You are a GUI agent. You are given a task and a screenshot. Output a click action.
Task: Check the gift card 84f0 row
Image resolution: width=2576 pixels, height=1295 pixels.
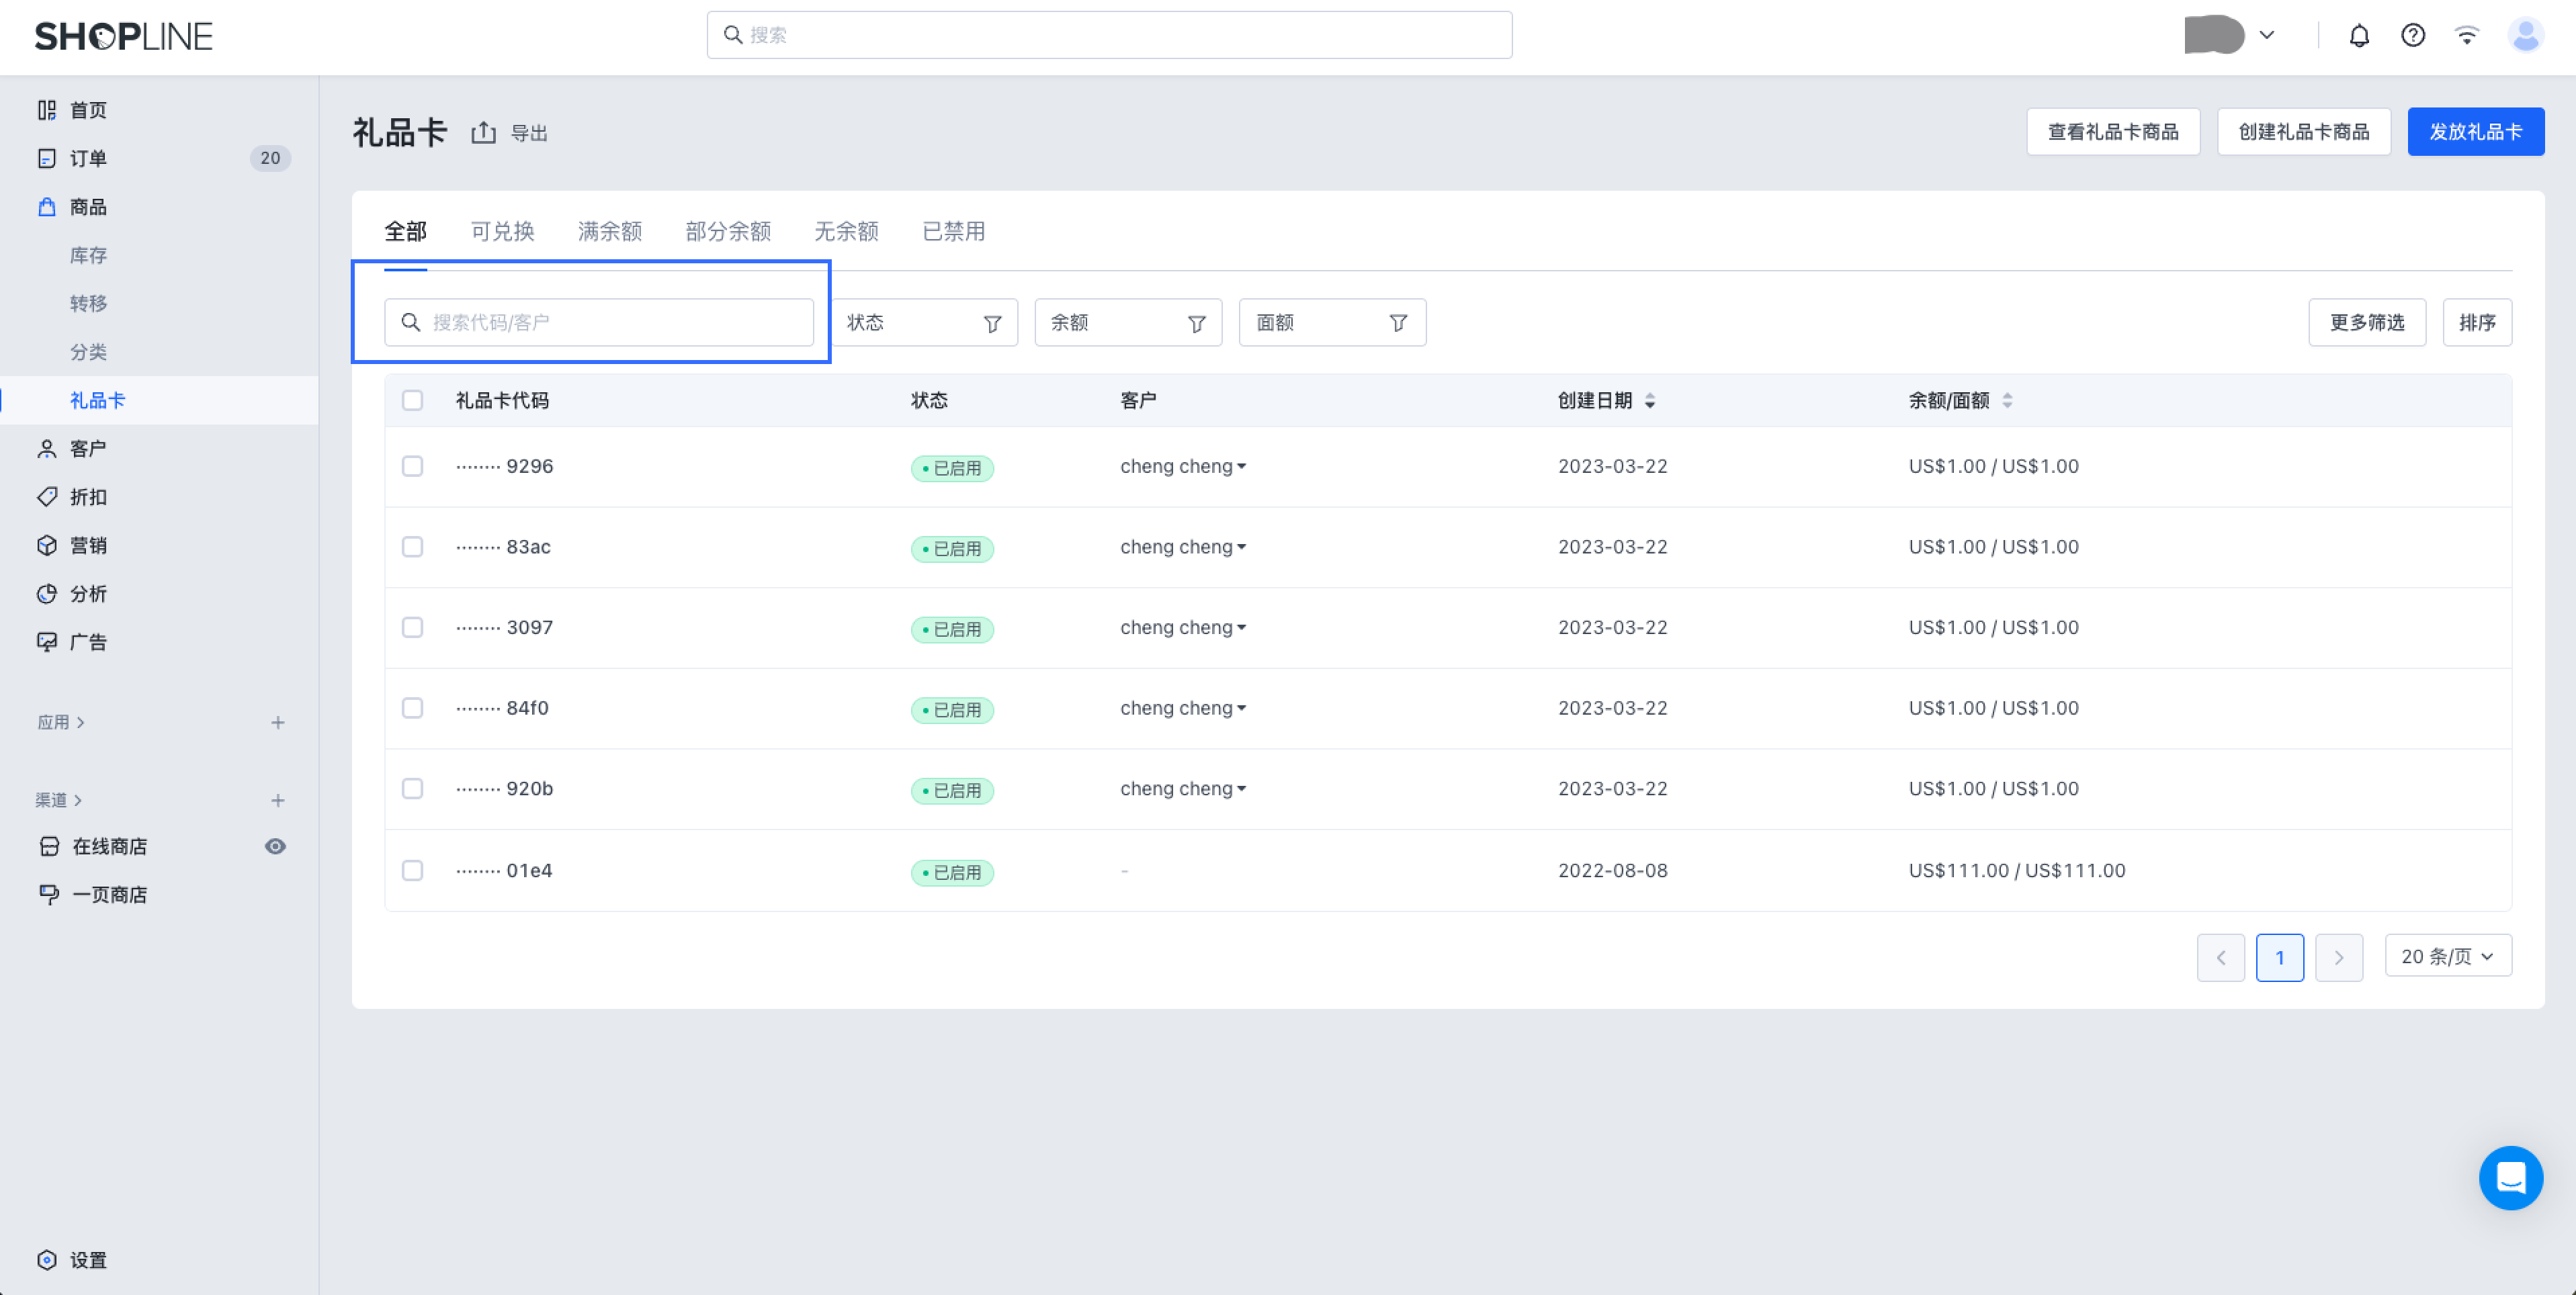point(412,708)
